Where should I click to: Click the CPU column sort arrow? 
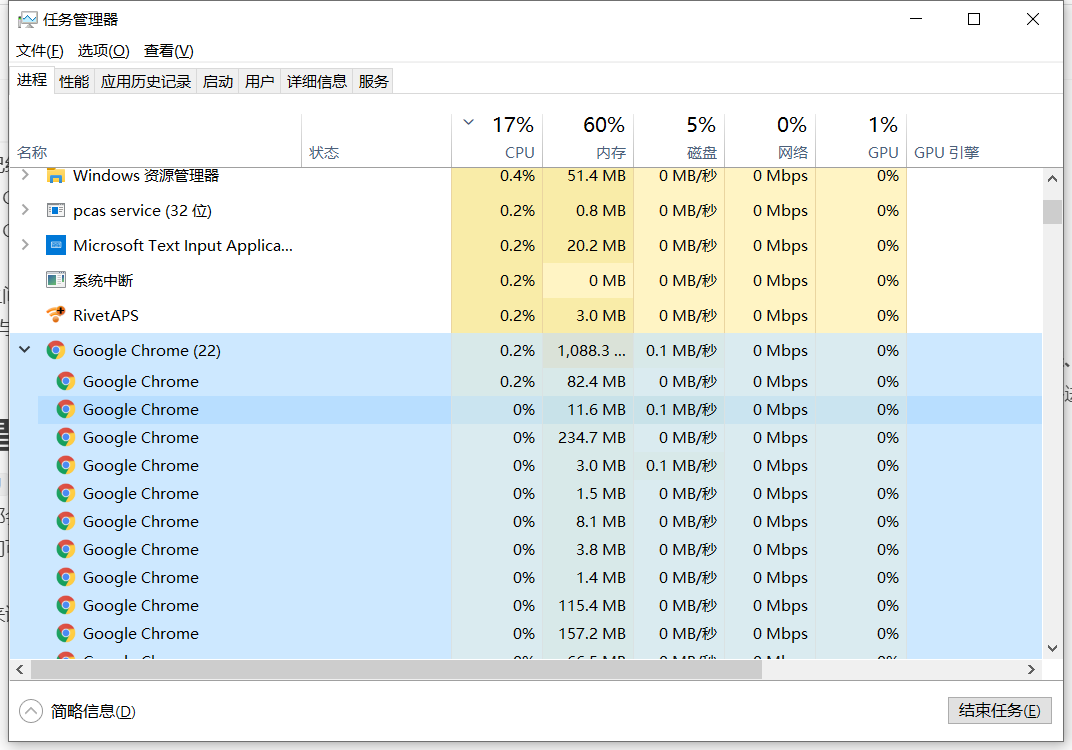[x=468, y=123]
